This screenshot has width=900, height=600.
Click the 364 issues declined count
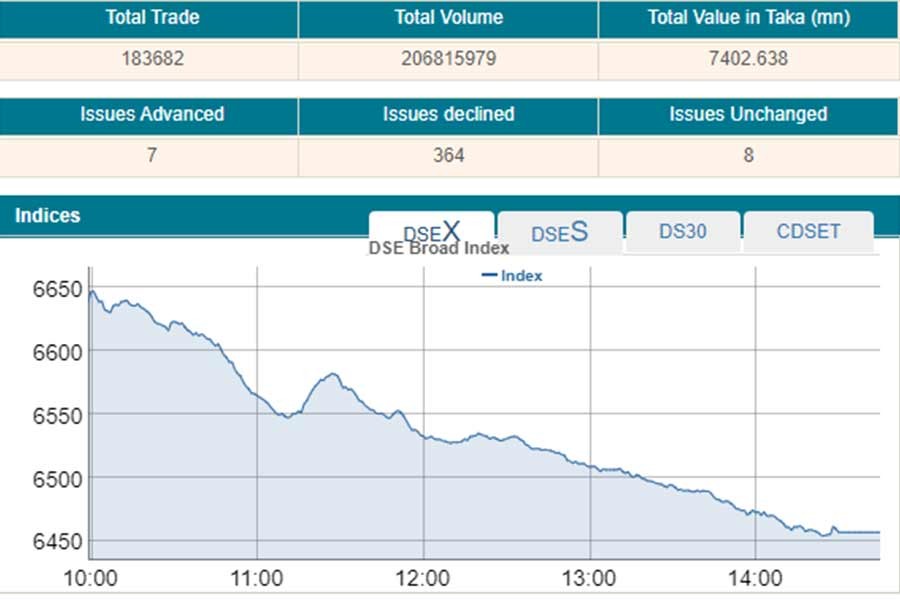(x=448, y=155)
